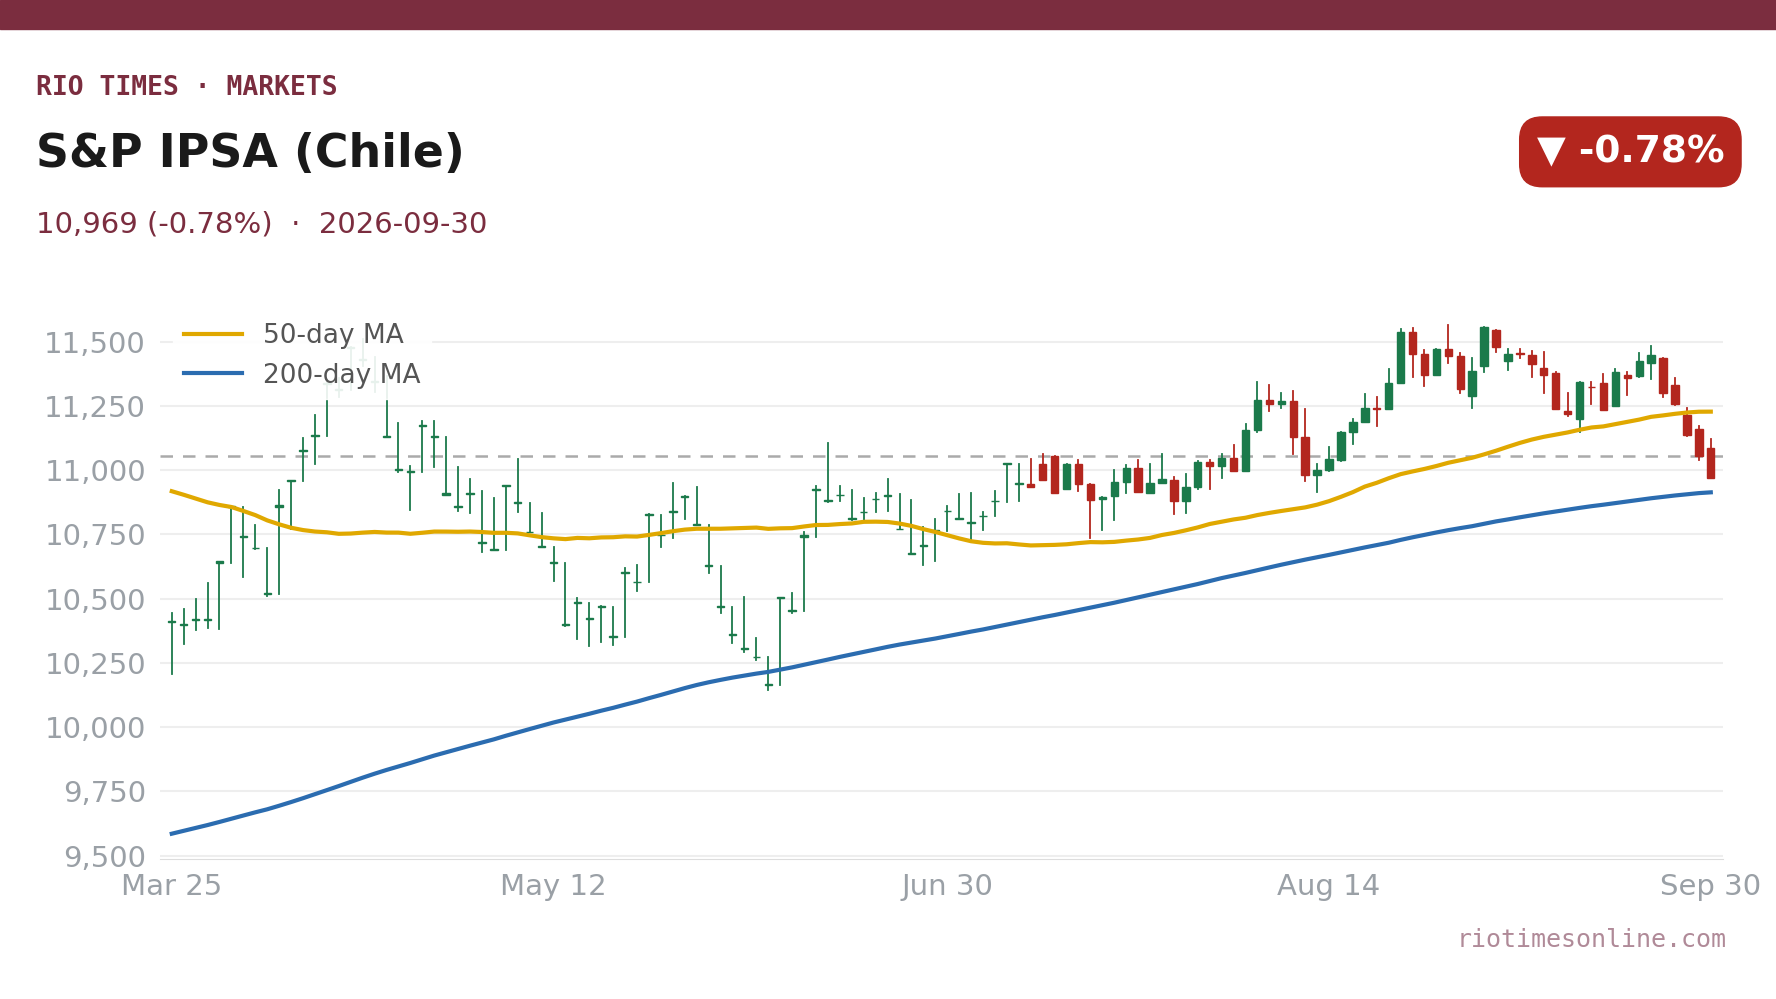Click the 11,000 y-axis label

click(x=95, y=471)
